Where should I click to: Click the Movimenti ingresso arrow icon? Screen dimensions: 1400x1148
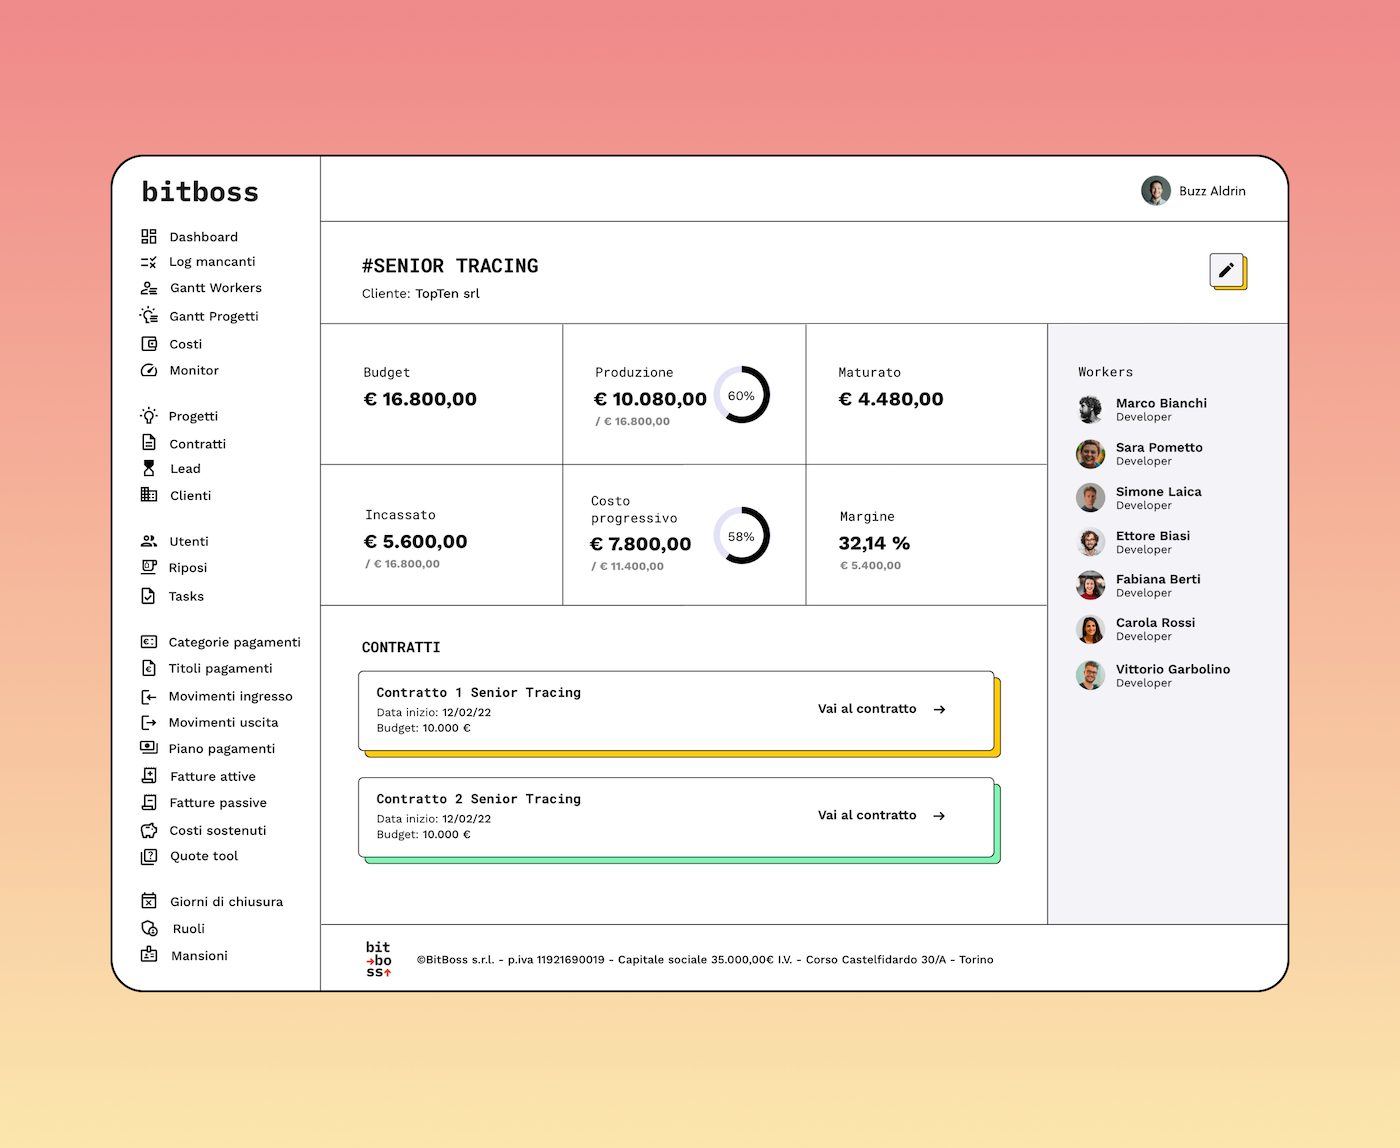(149, 696)
